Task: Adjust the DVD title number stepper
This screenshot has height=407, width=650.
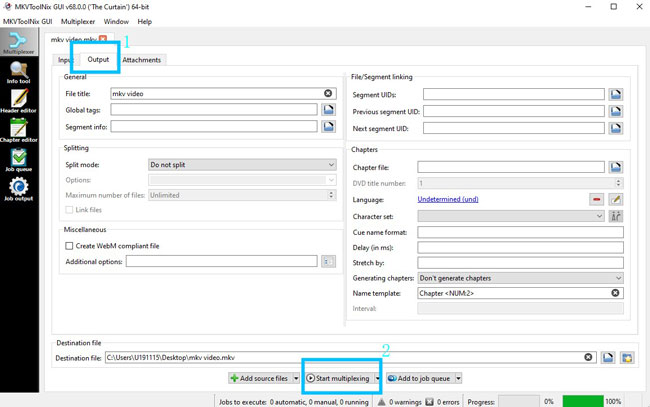Action: (x=618, y=183)
